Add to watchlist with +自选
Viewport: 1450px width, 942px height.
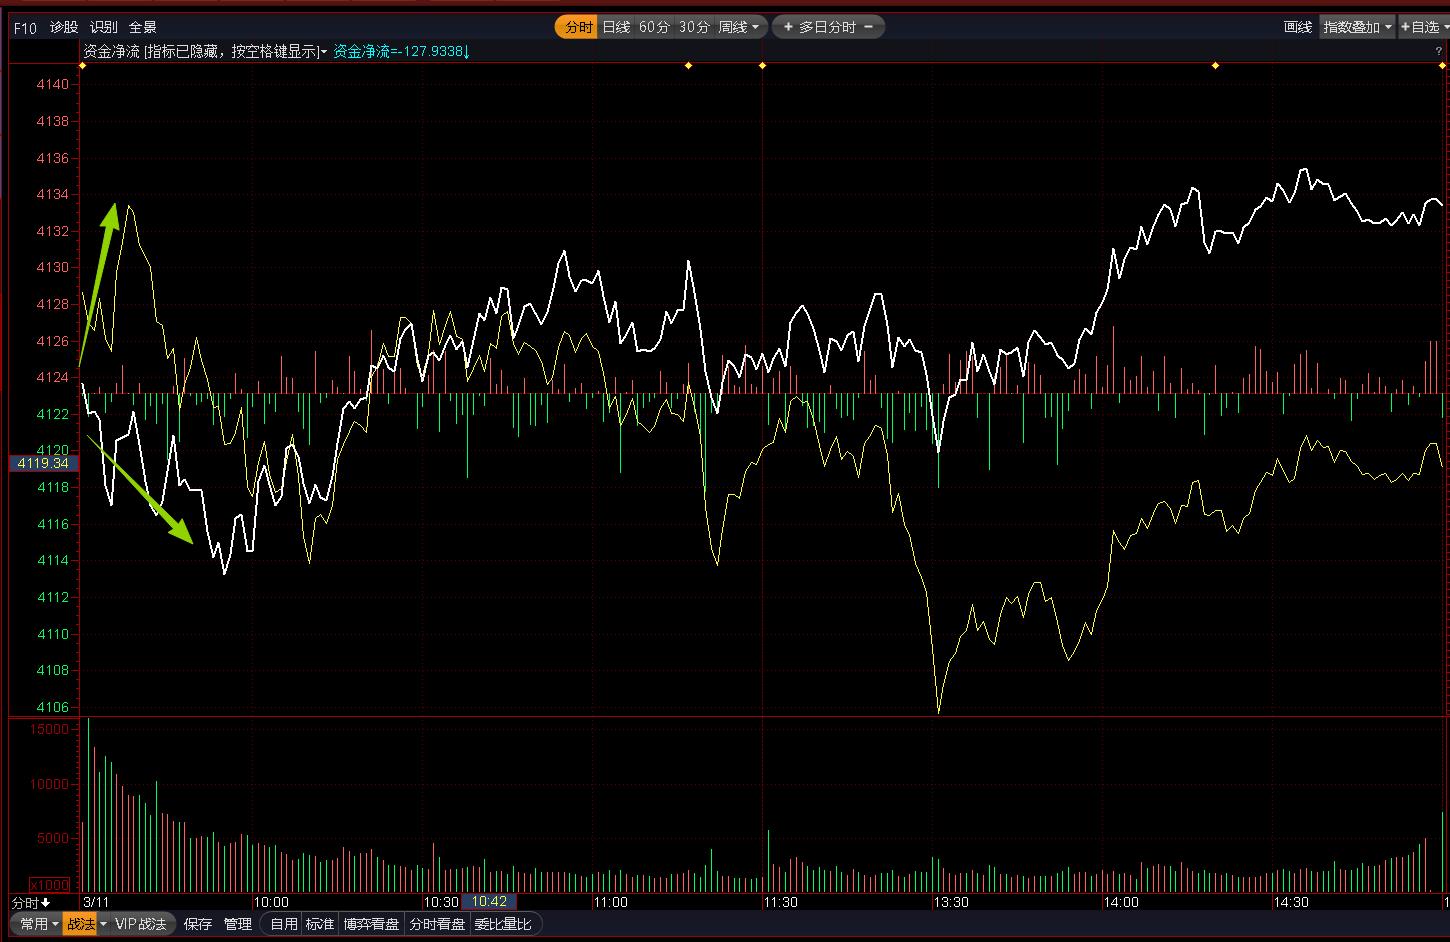click(x=1423, y=27)
